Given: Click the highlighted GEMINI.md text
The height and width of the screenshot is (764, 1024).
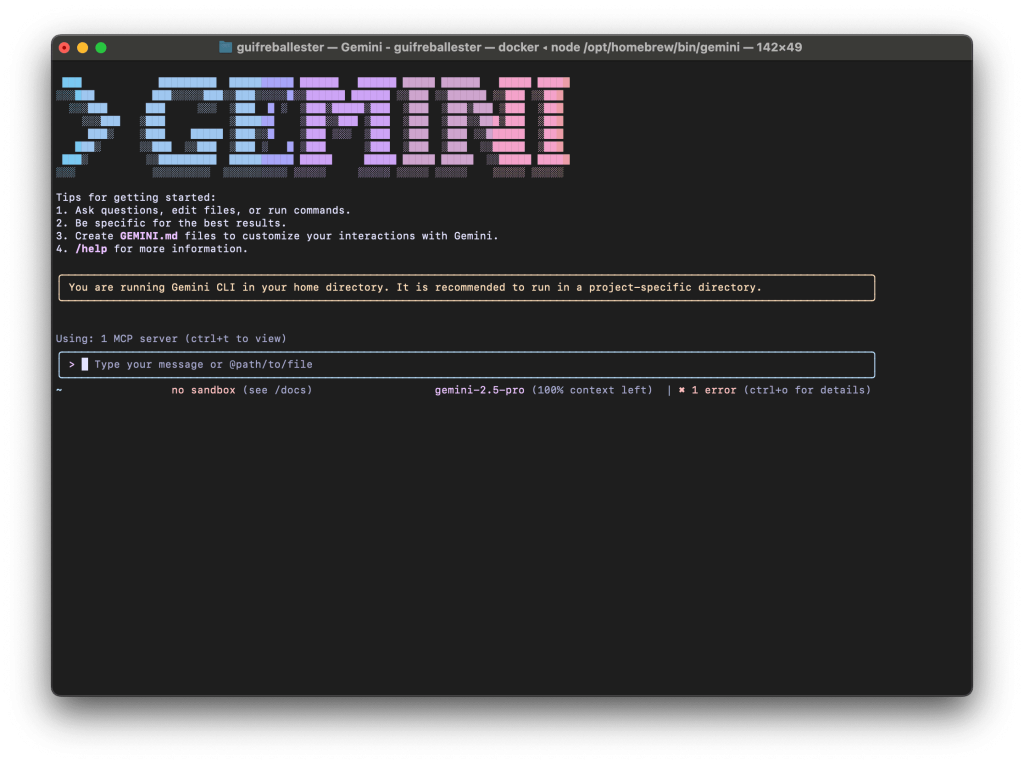Looking at the screenshot, I should pos(149,236).
